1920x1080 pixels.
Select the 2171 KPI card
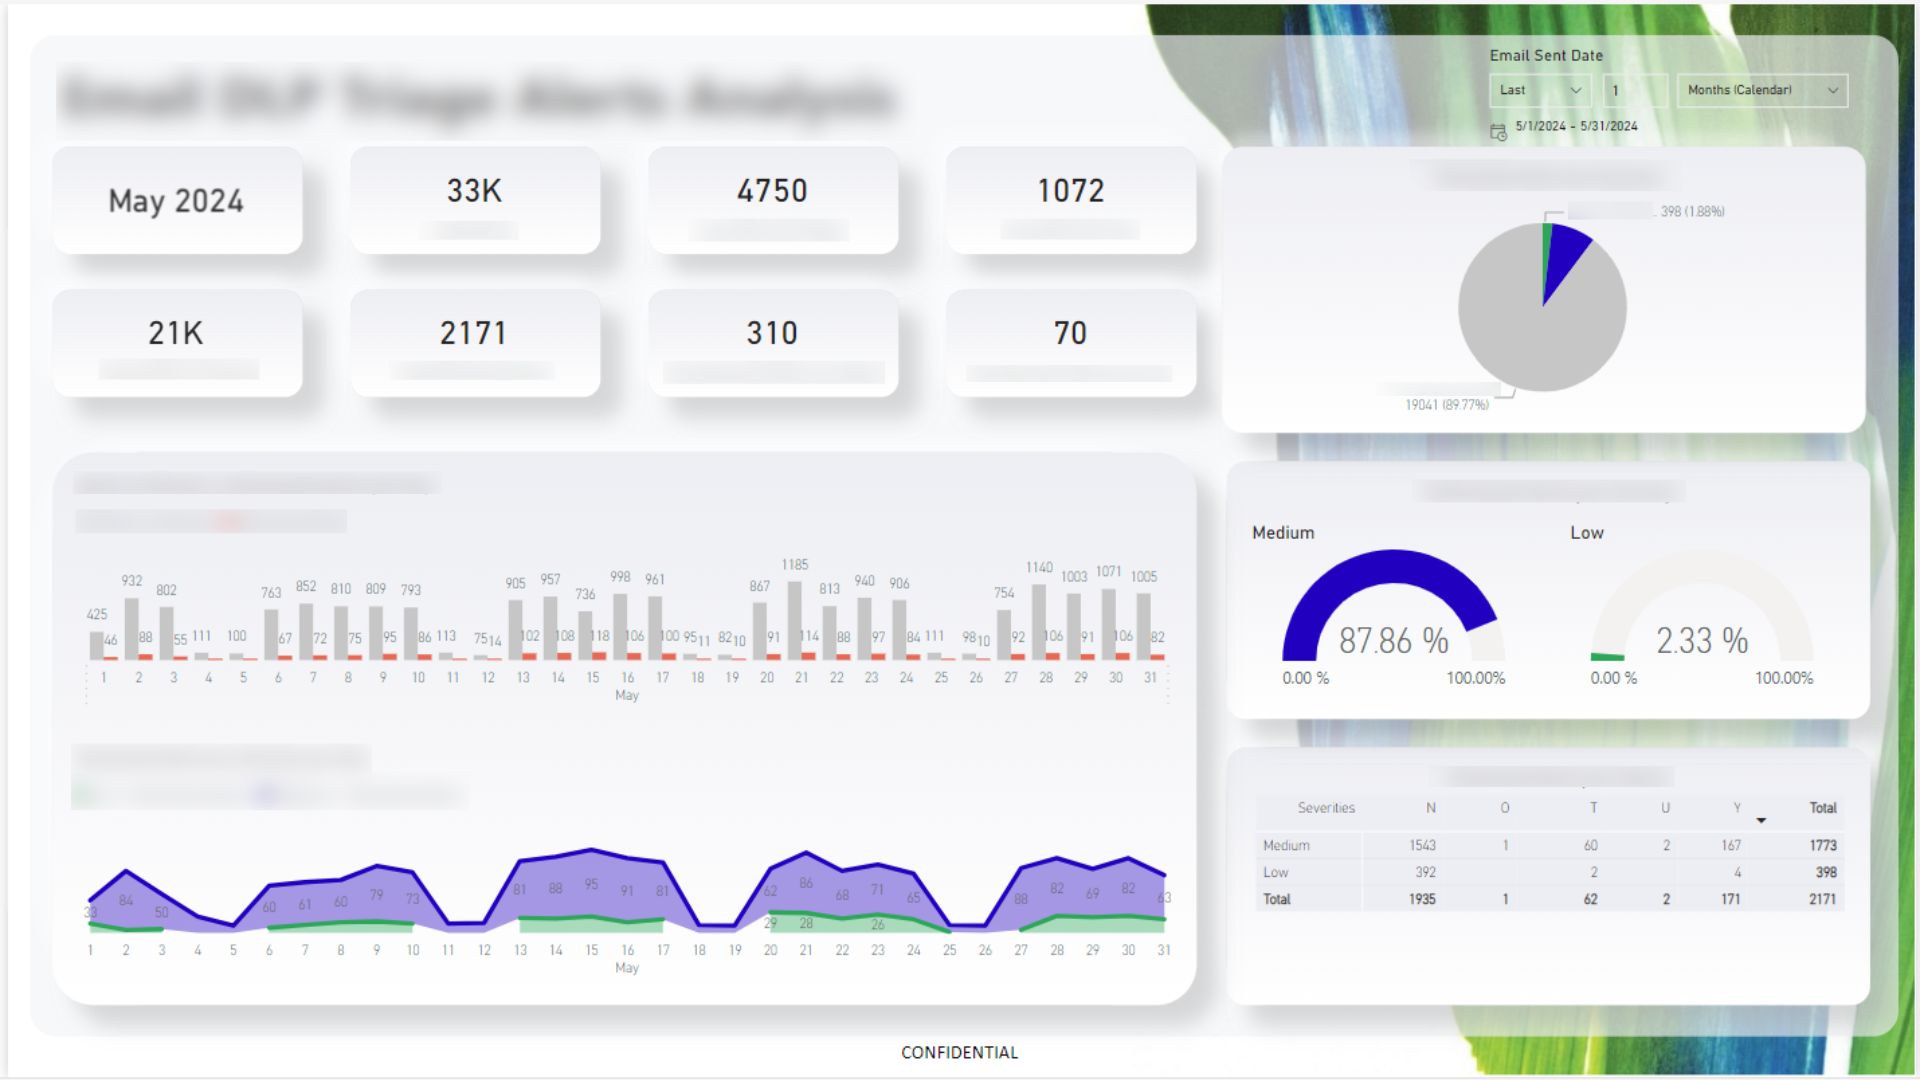pos(475,343)
